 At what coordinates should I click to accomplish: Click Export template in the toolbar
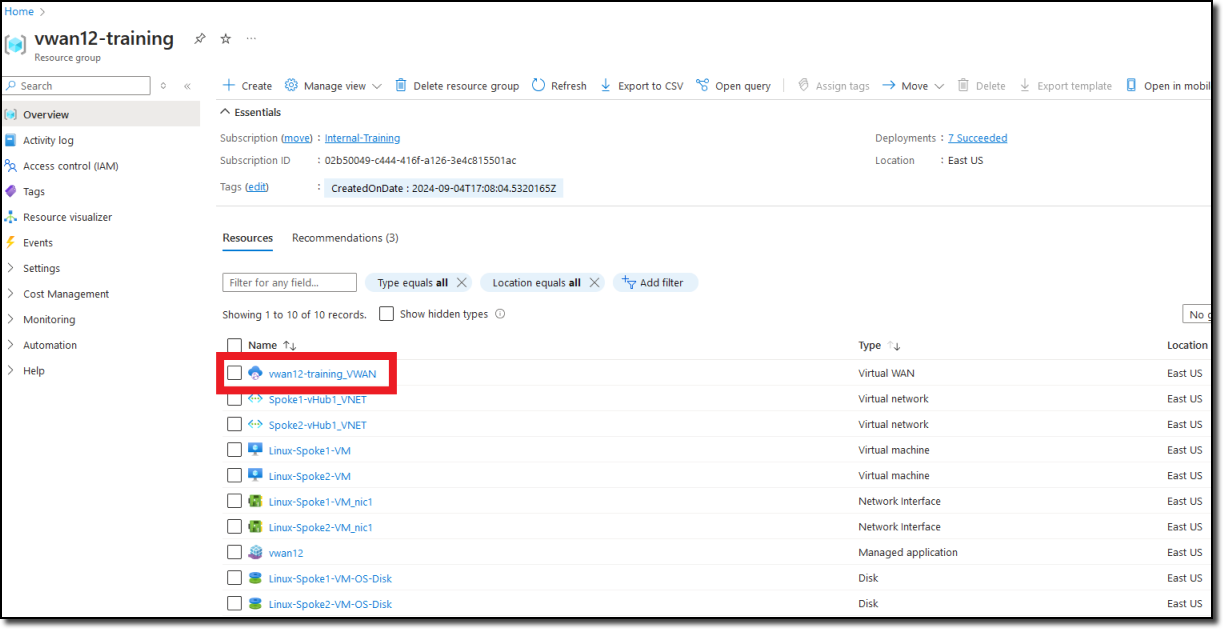pyautogui.click(x=1065, y=86)
